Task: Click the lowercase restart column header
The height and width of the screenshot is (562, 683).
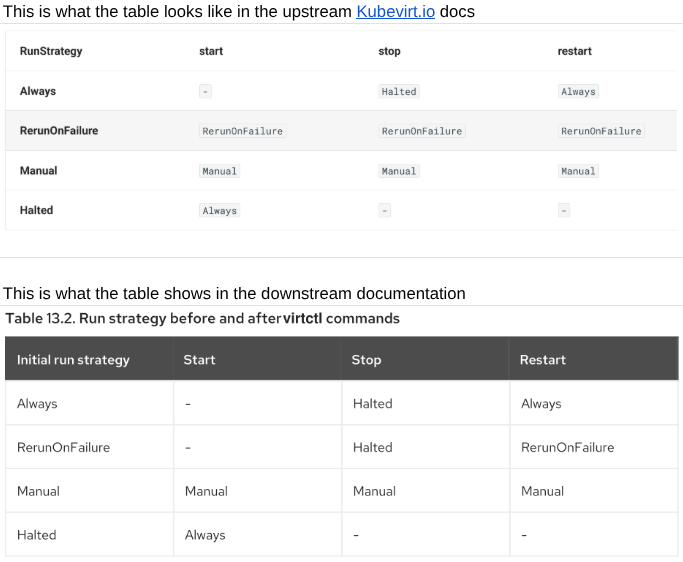Action: point(574,51)
